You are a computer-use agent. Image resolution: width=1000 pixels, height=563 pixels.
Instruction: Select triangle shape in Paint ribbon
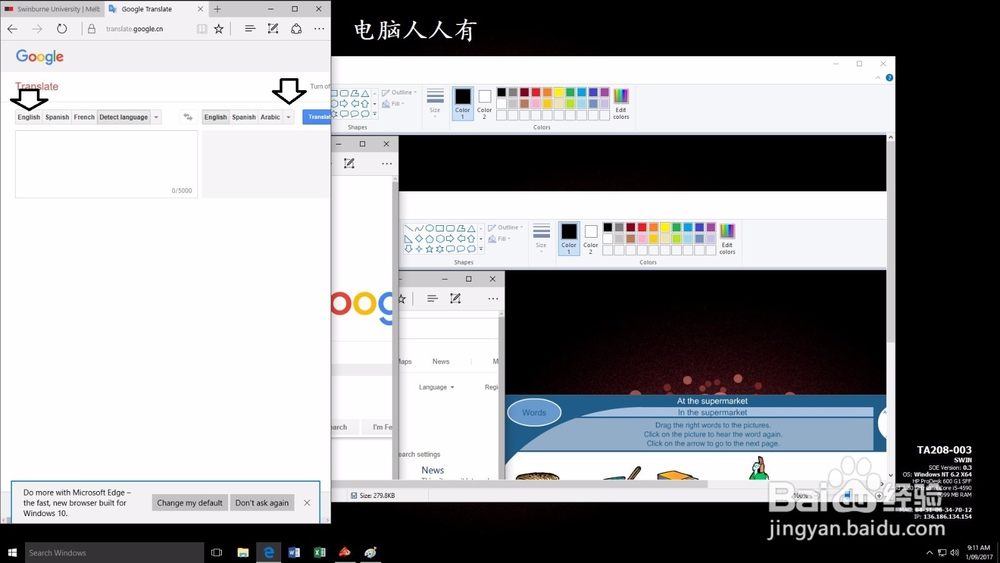365,93
